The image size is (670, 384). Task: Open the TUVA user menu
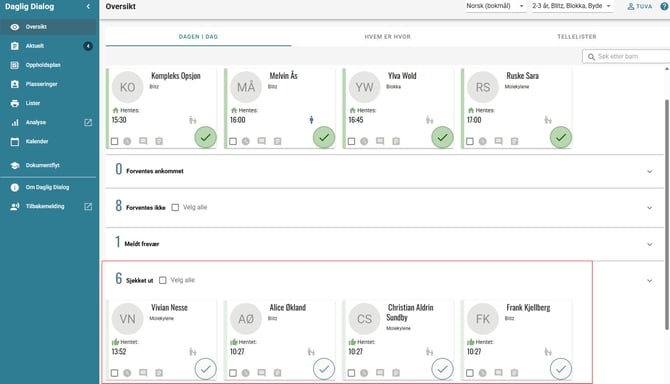(640, 6)
